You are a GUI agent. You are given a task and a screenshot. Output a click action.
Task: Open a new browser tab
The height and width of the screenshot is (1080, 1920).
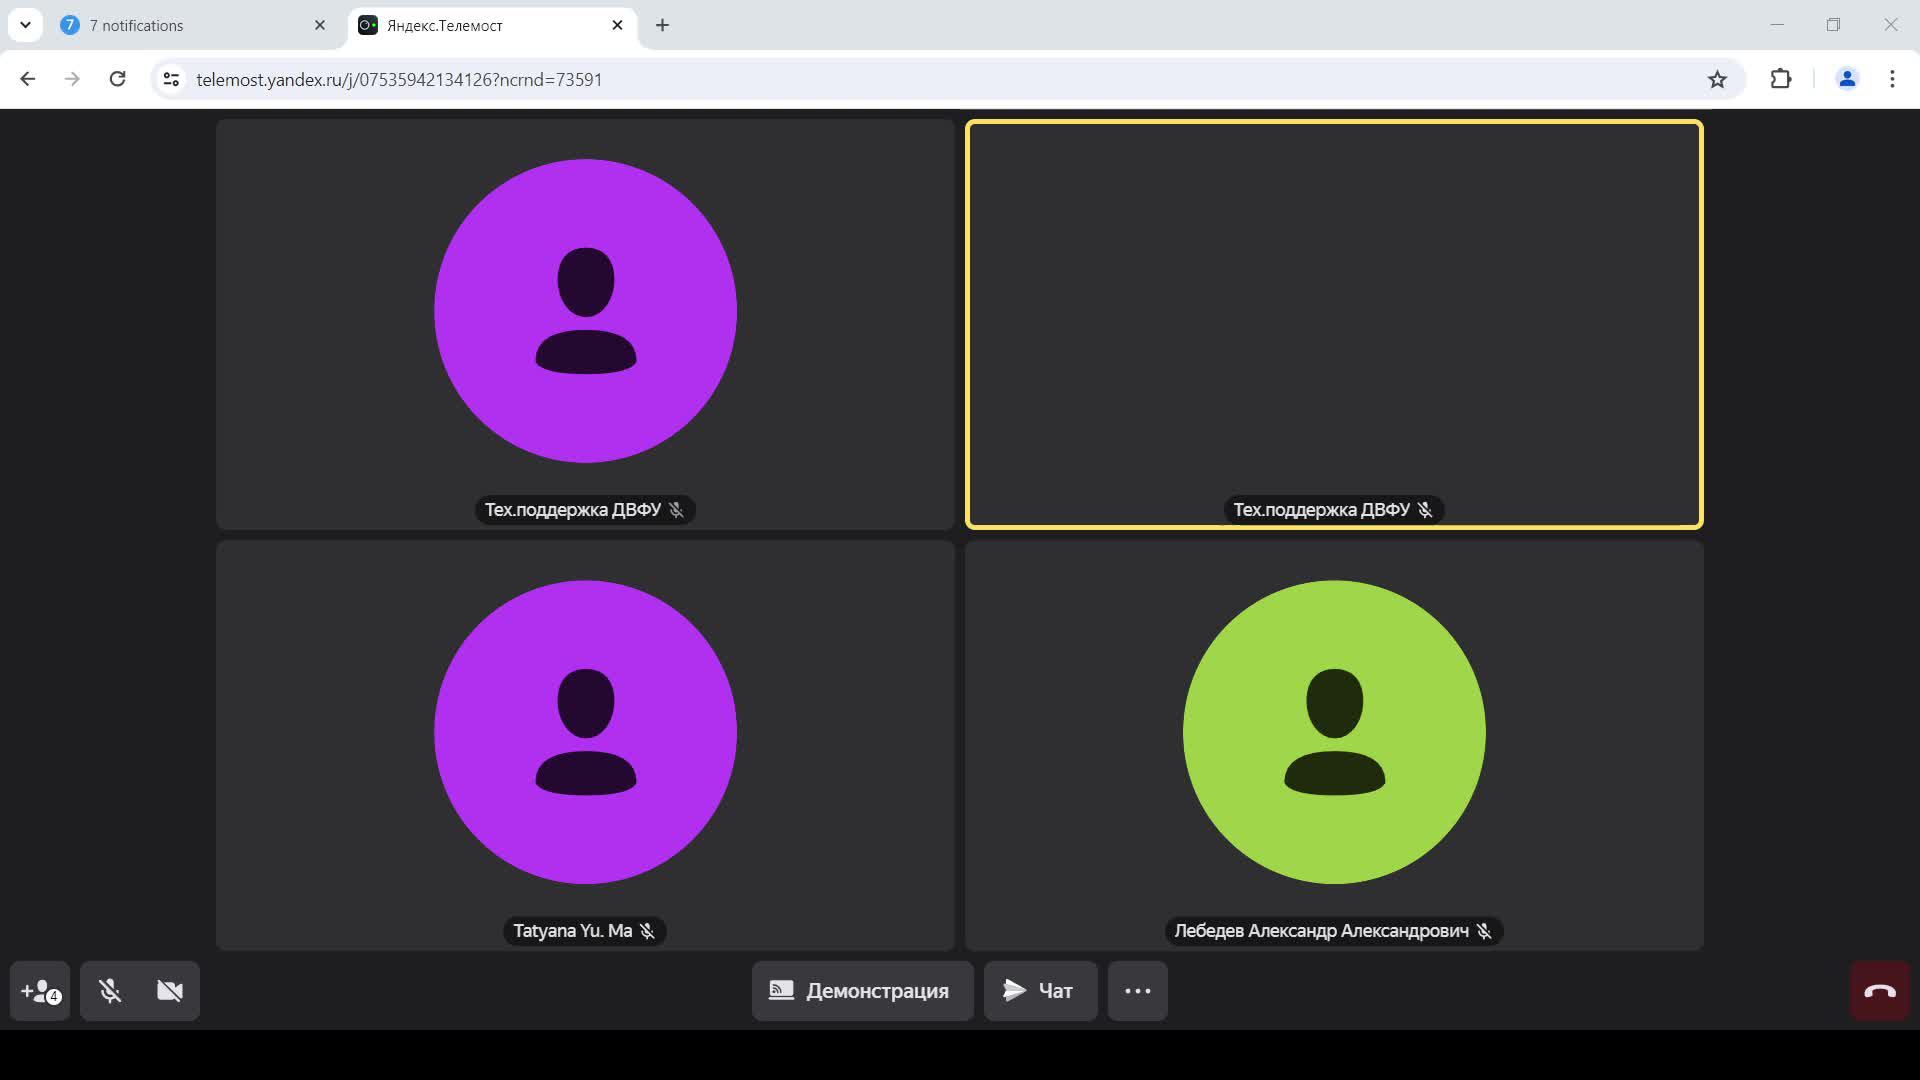[662, 25]
